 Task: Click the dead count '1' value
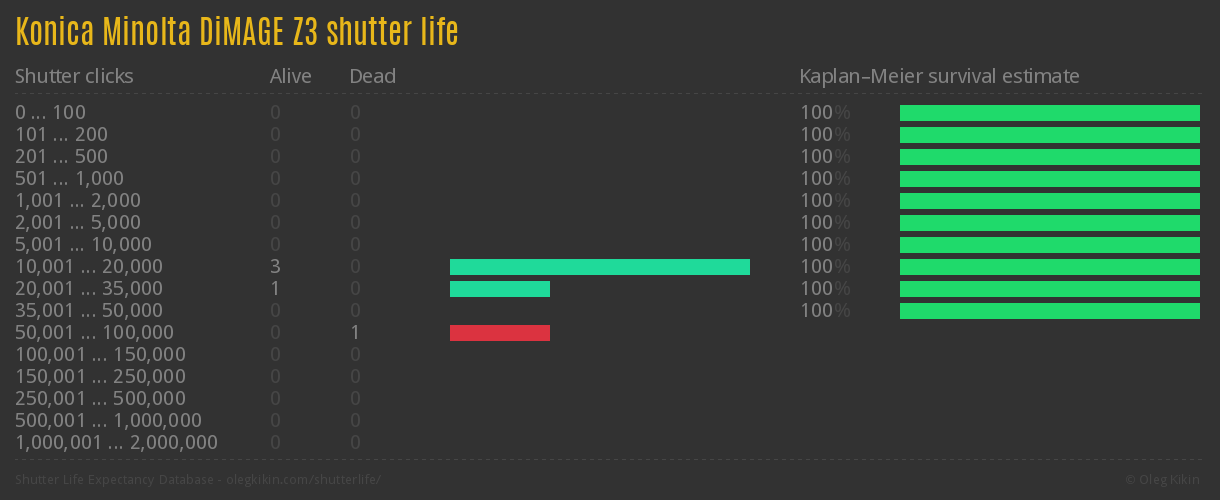[355, 333]
